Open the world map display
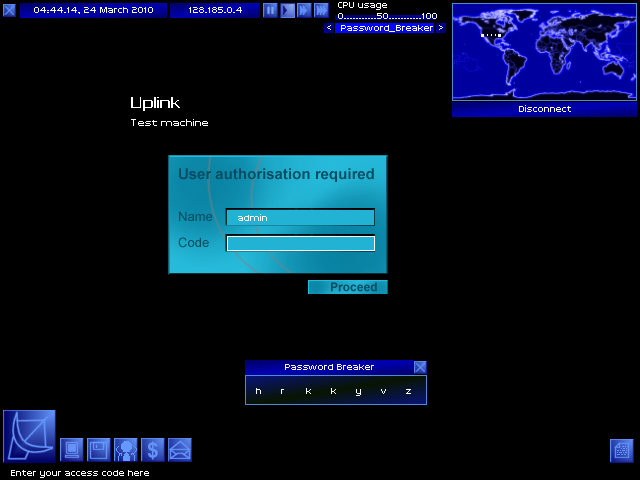Viewport: 640px width, 480px height. coord(544,52)
